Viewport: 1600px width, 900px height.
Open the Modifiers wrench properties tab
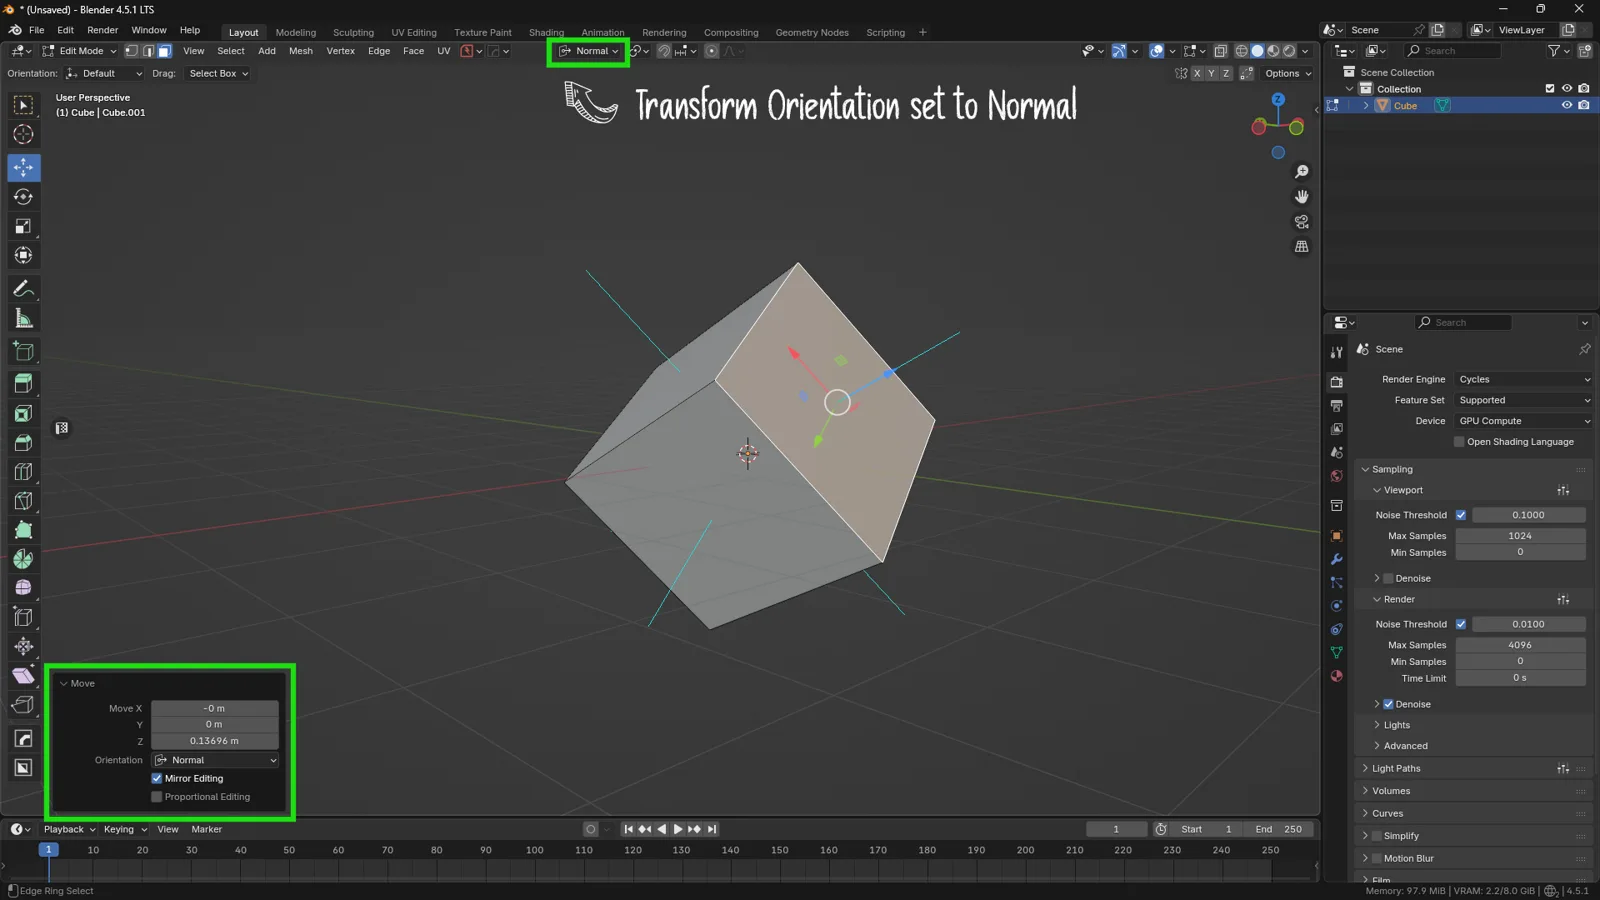click(x=1336, y=559)
